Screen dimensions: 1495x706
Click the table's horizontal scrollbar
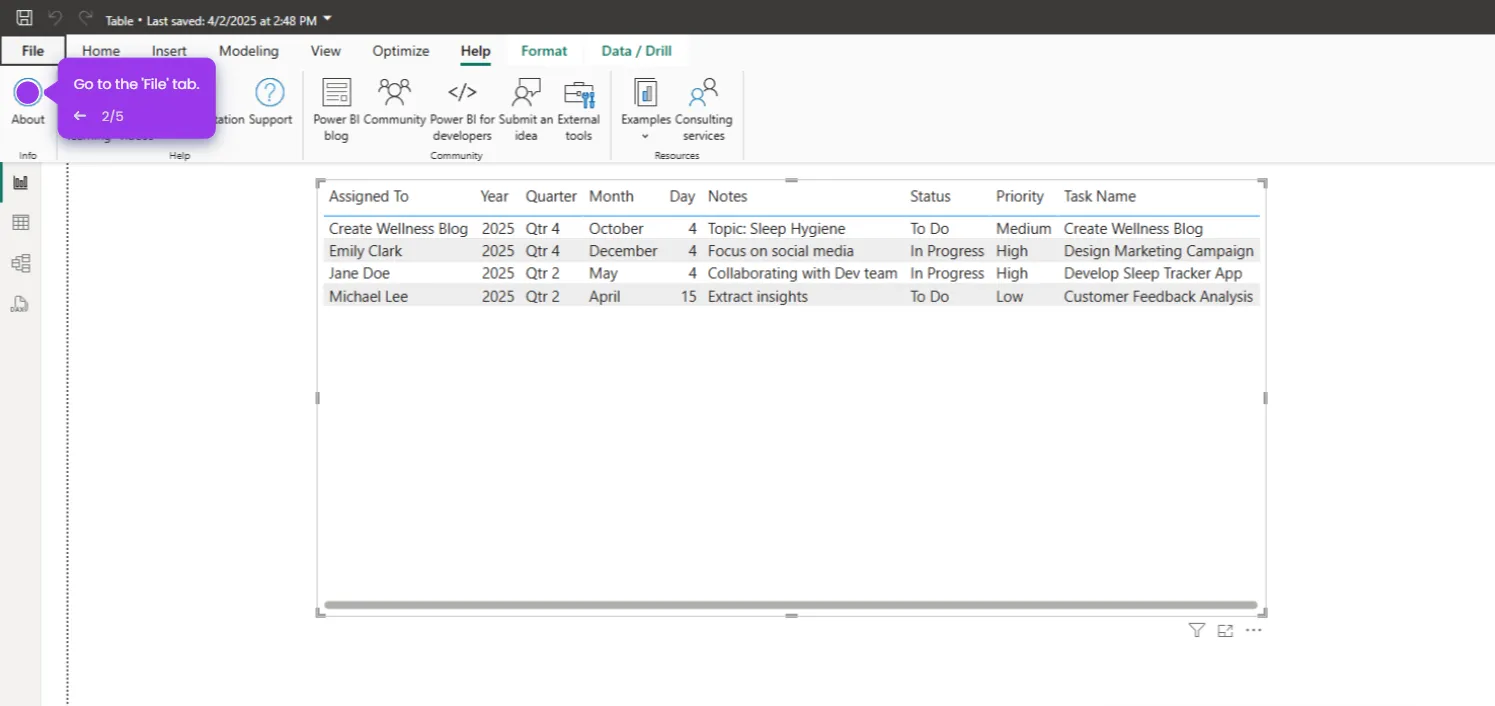tap(791, 605)
